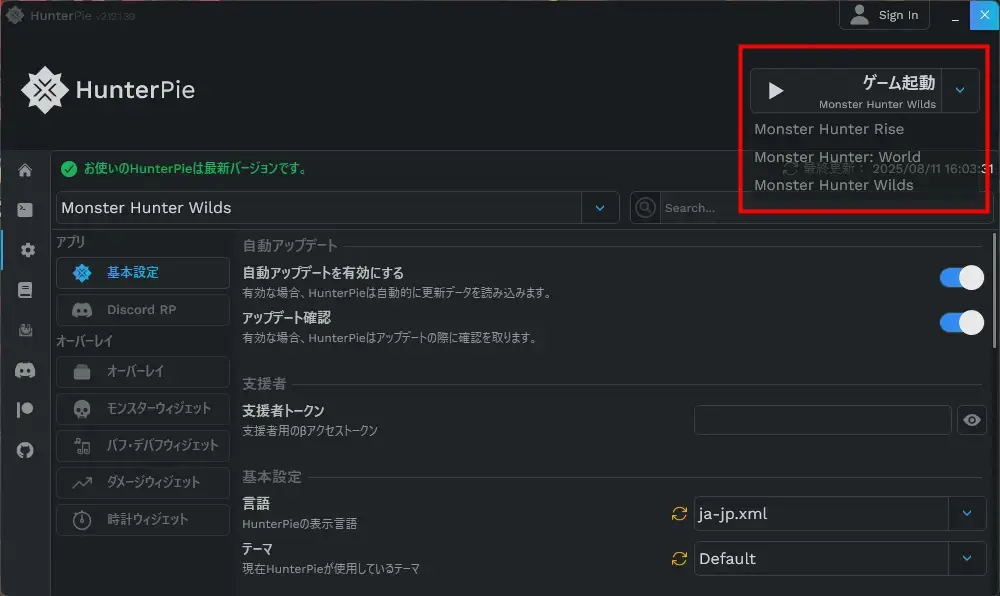The image size is (1000, 596).
Task: Open the Patreon icon in sidebar
Action: point(25,409)
